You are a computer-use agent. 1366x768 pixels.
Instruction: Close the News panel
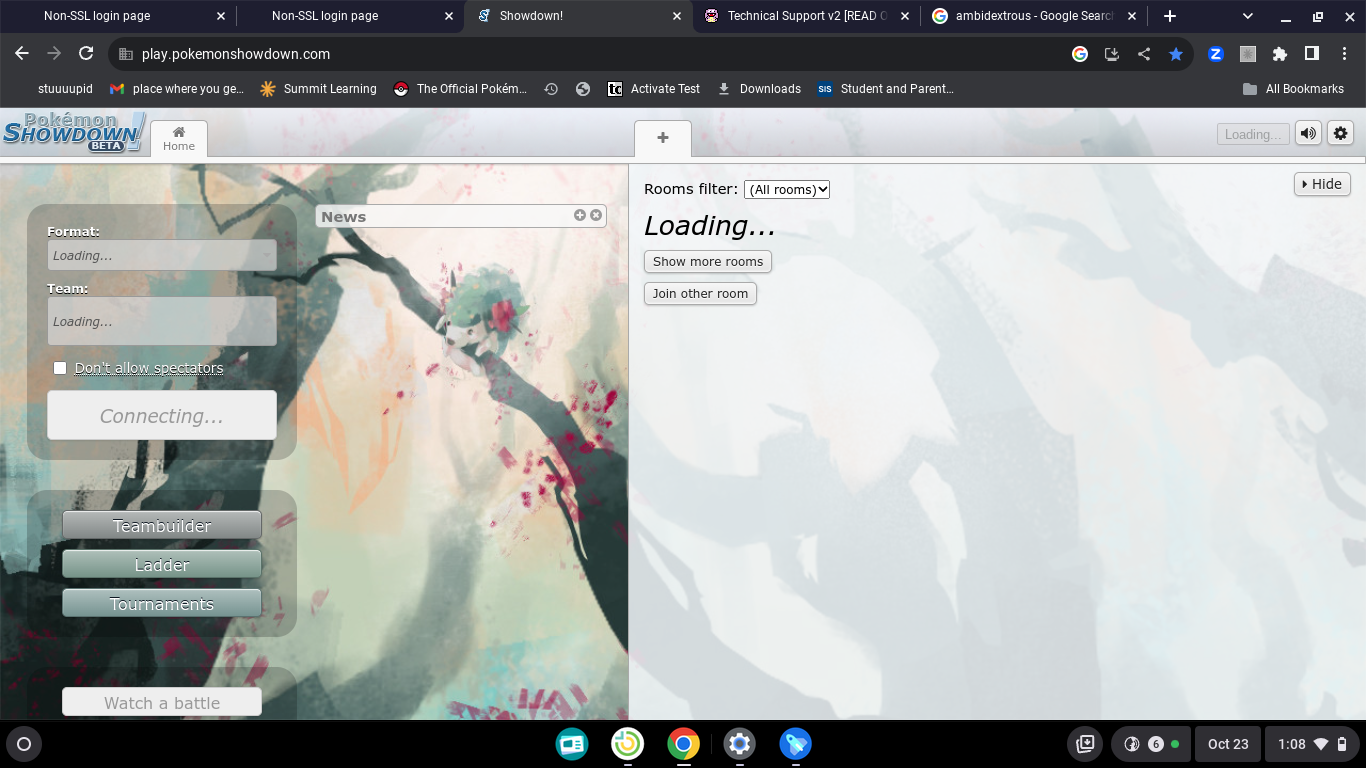click(x=596, y=215)
